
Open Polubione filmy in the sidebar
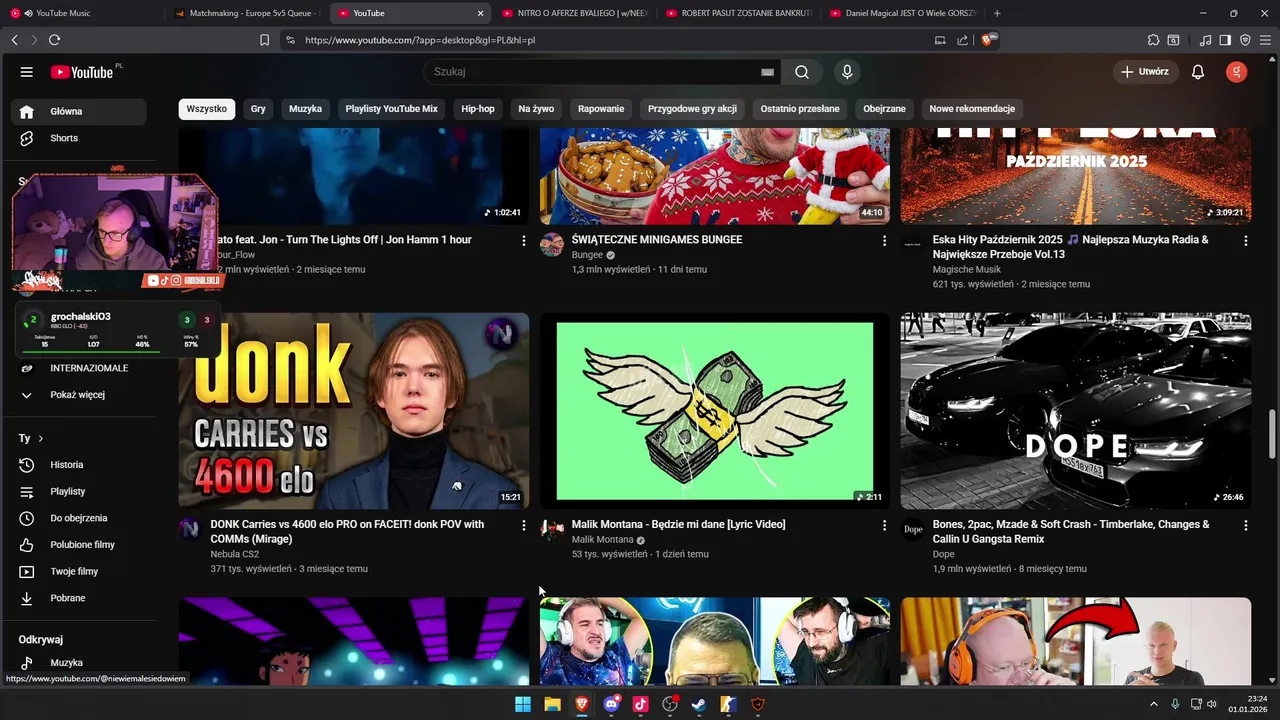click(x=79, y=545)
